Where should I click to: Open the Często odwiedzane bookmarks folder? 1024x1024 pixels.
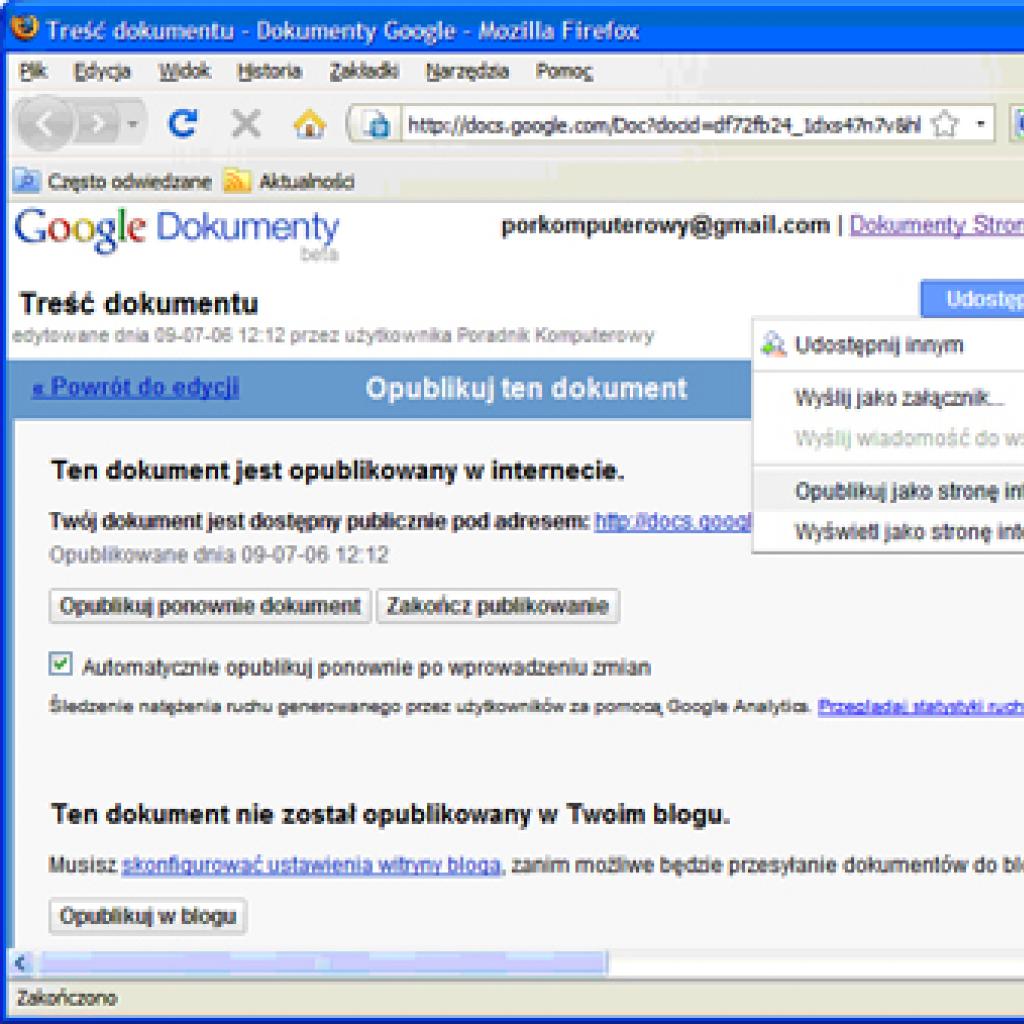113,181
